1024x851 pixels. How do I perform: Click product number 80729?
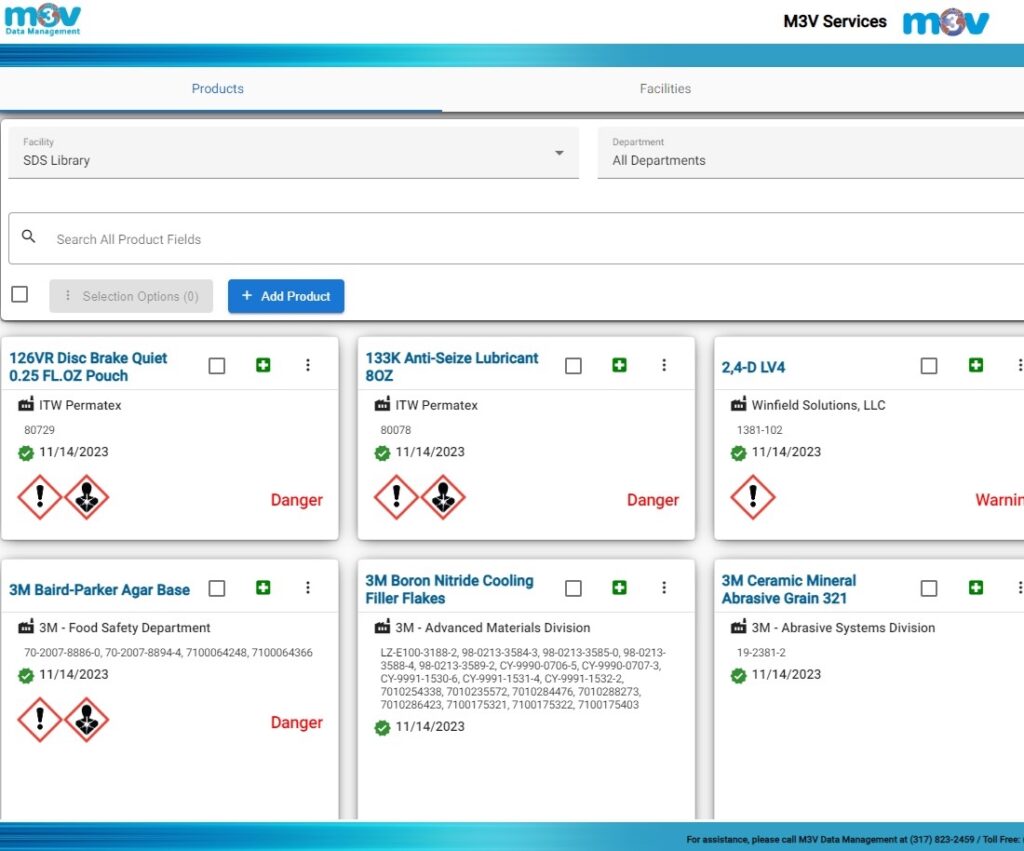(39, 430)
